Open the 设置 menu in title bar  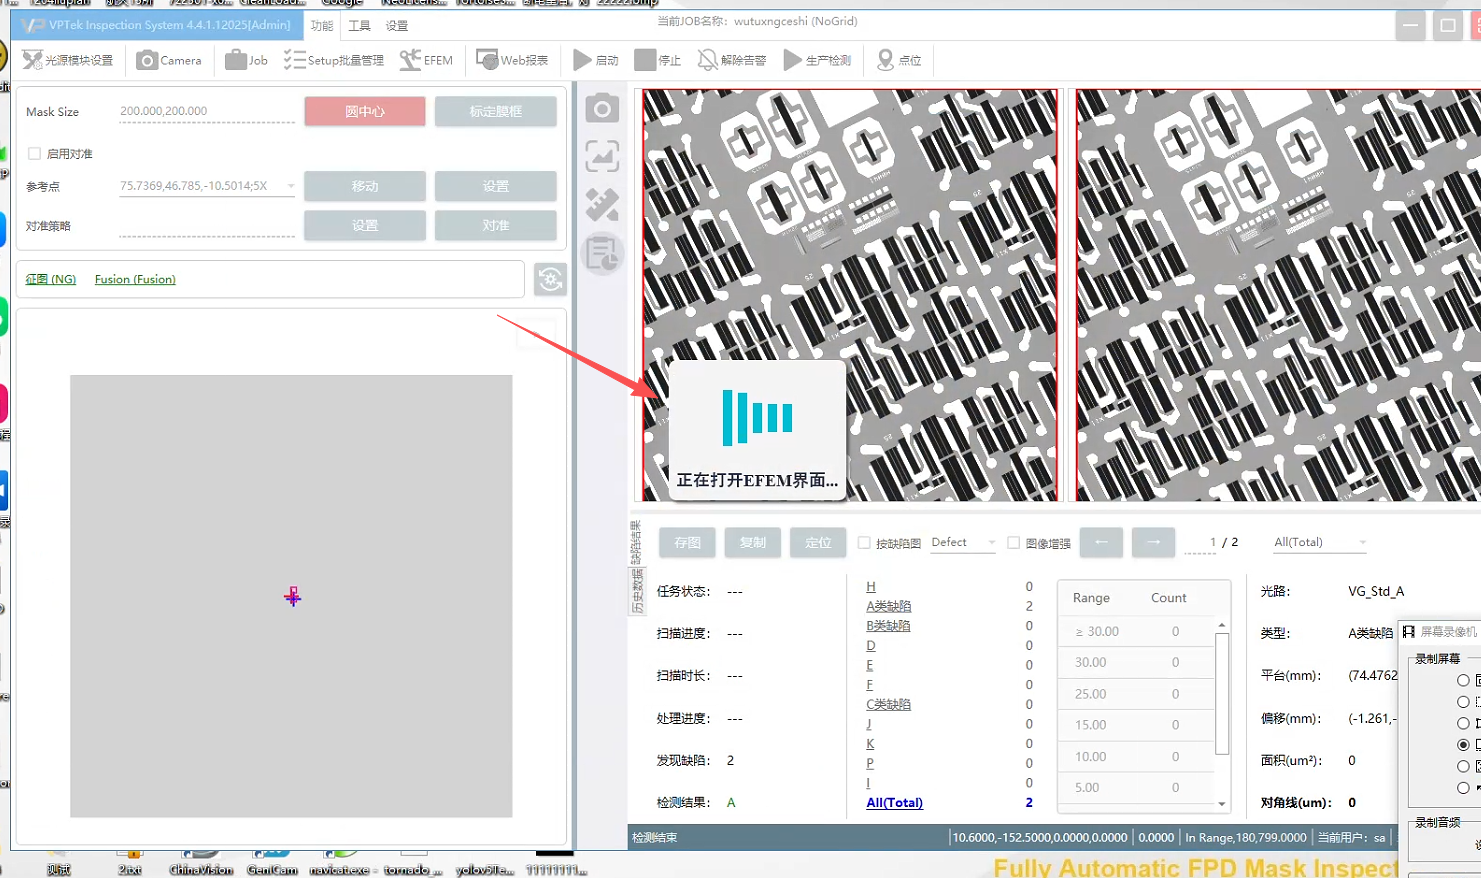pyautogui.click(x=397, y=25)
